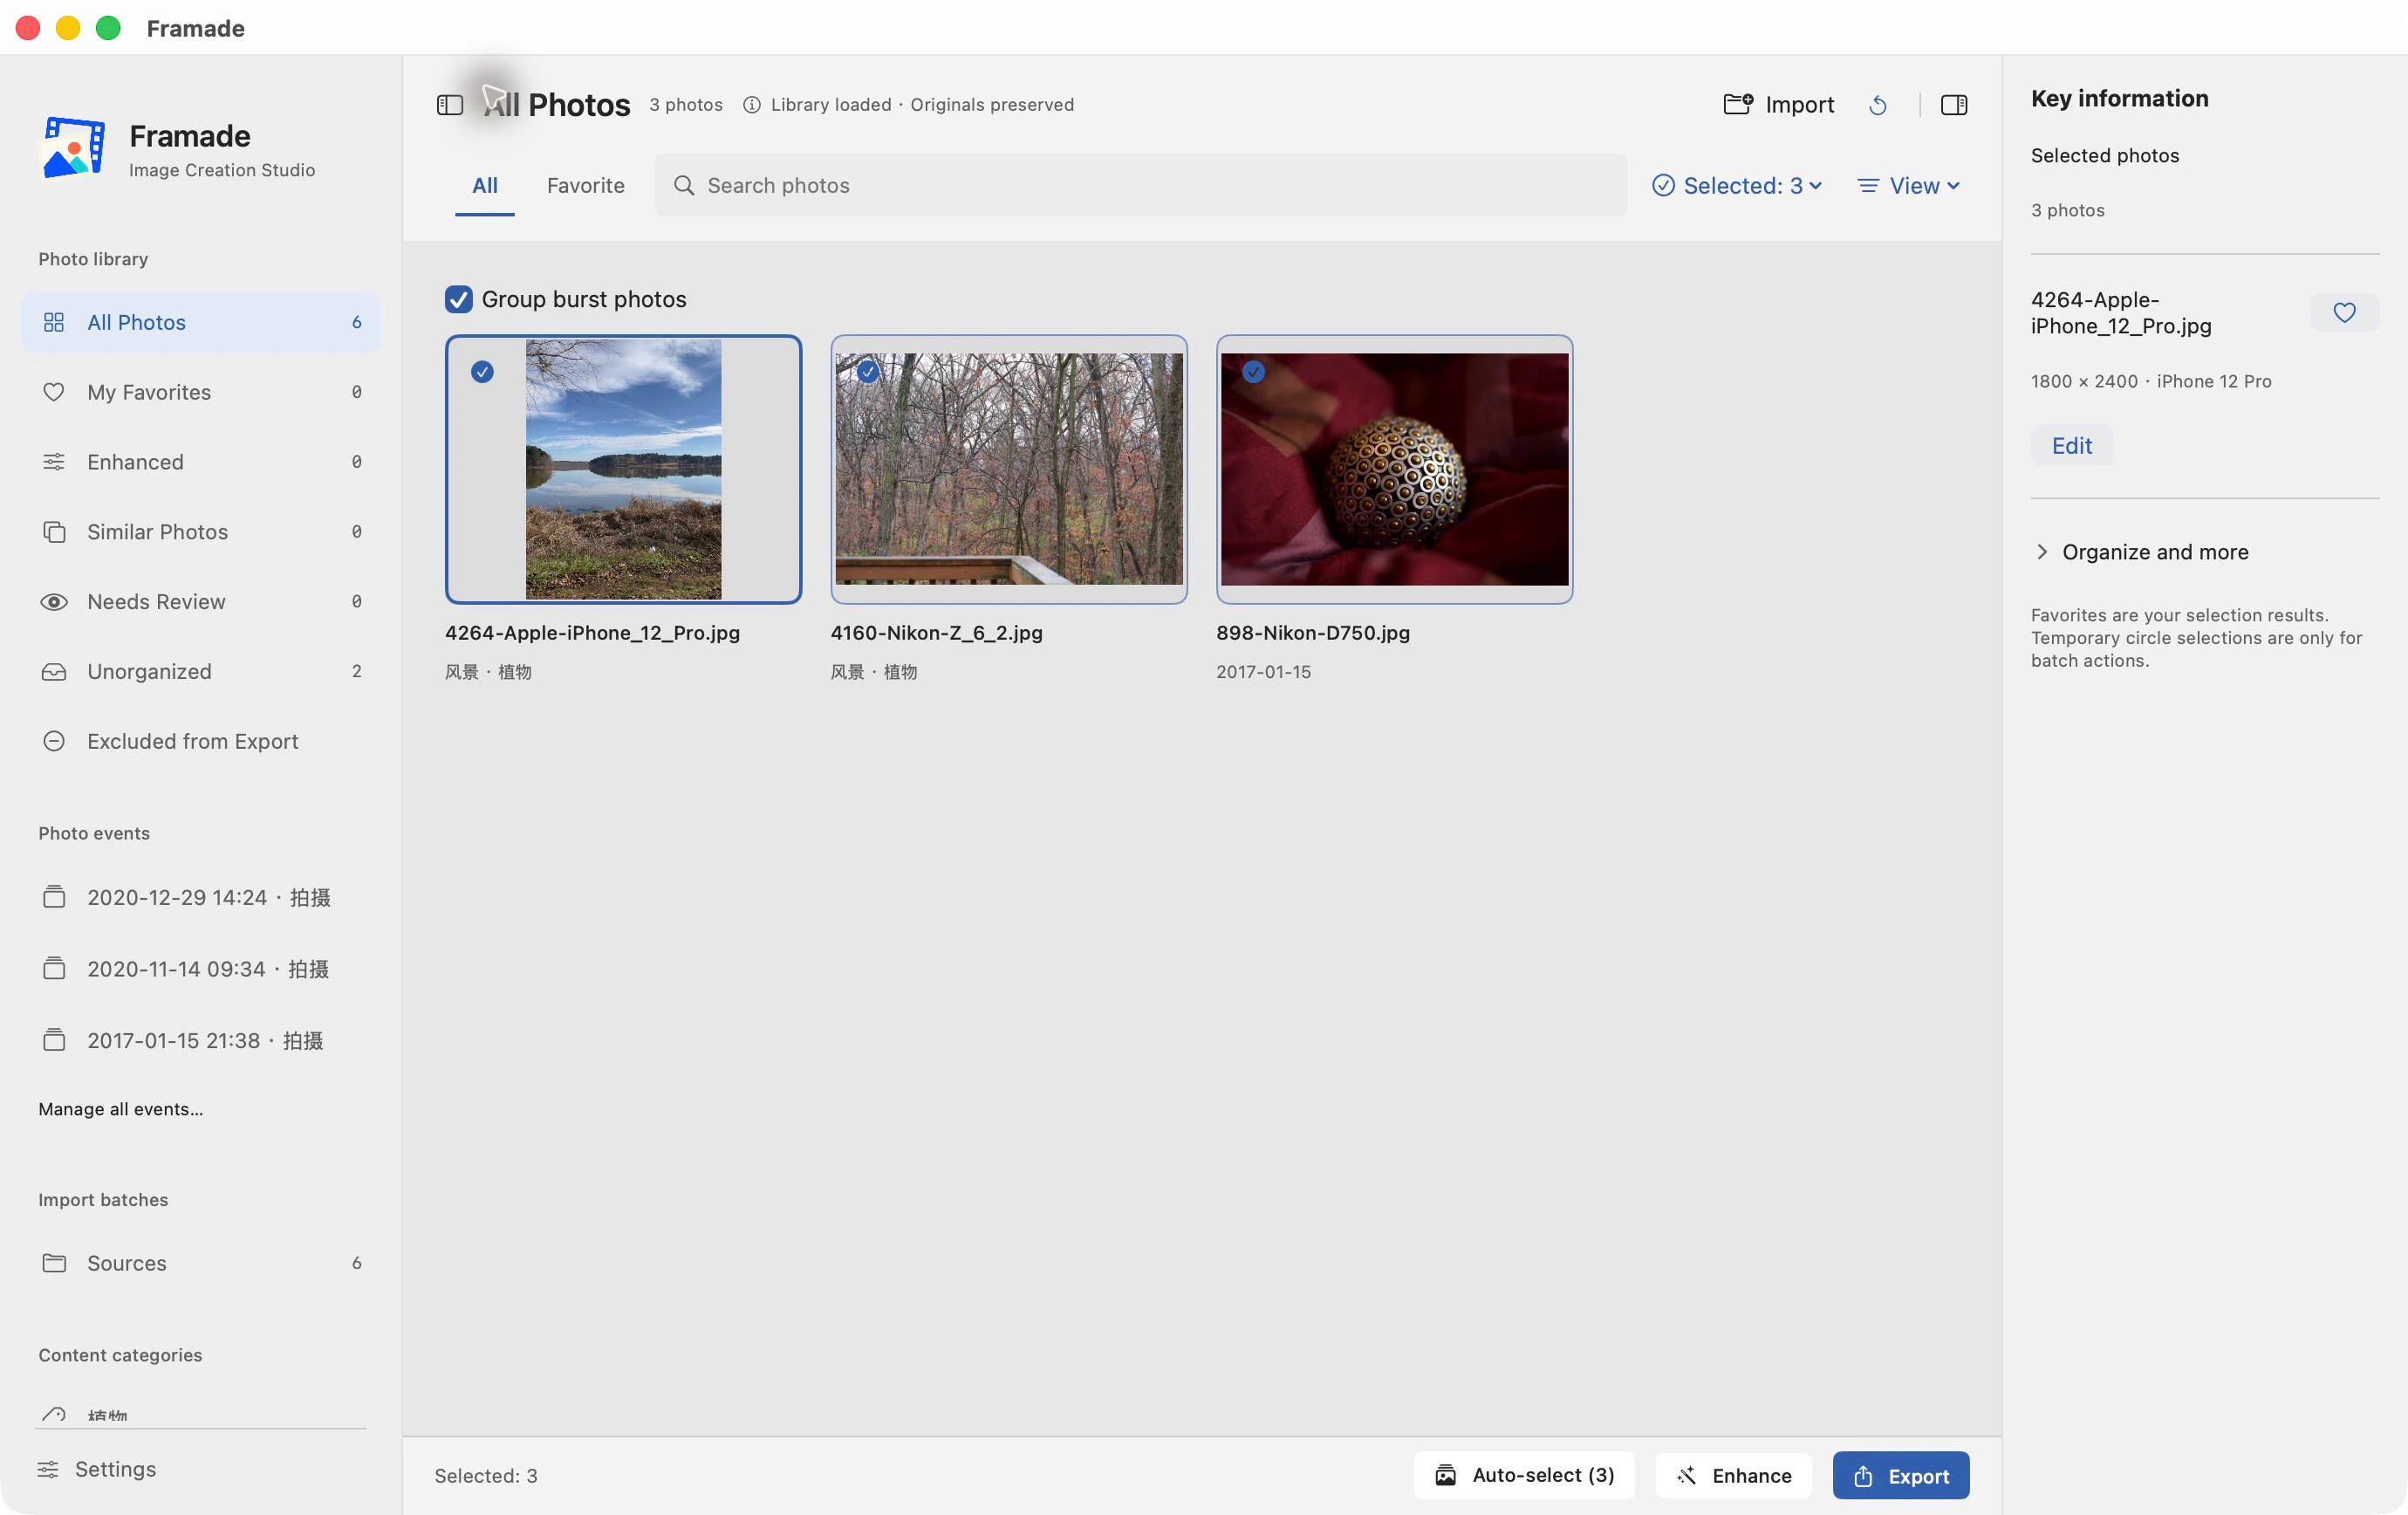The height and width of the screenshot is (1515, 2408).
Task: Deselect the 4160-Nikon-Z_6_2.jpg selection circle
Action: point(867,372)
